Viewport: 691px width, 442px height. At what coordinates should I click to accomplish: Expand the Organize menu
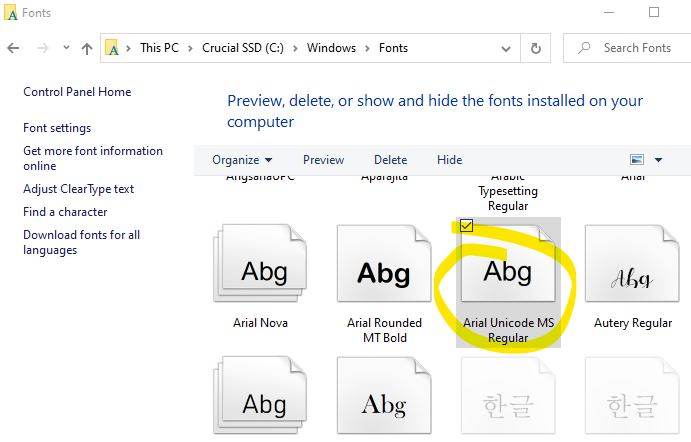point(242,160)
